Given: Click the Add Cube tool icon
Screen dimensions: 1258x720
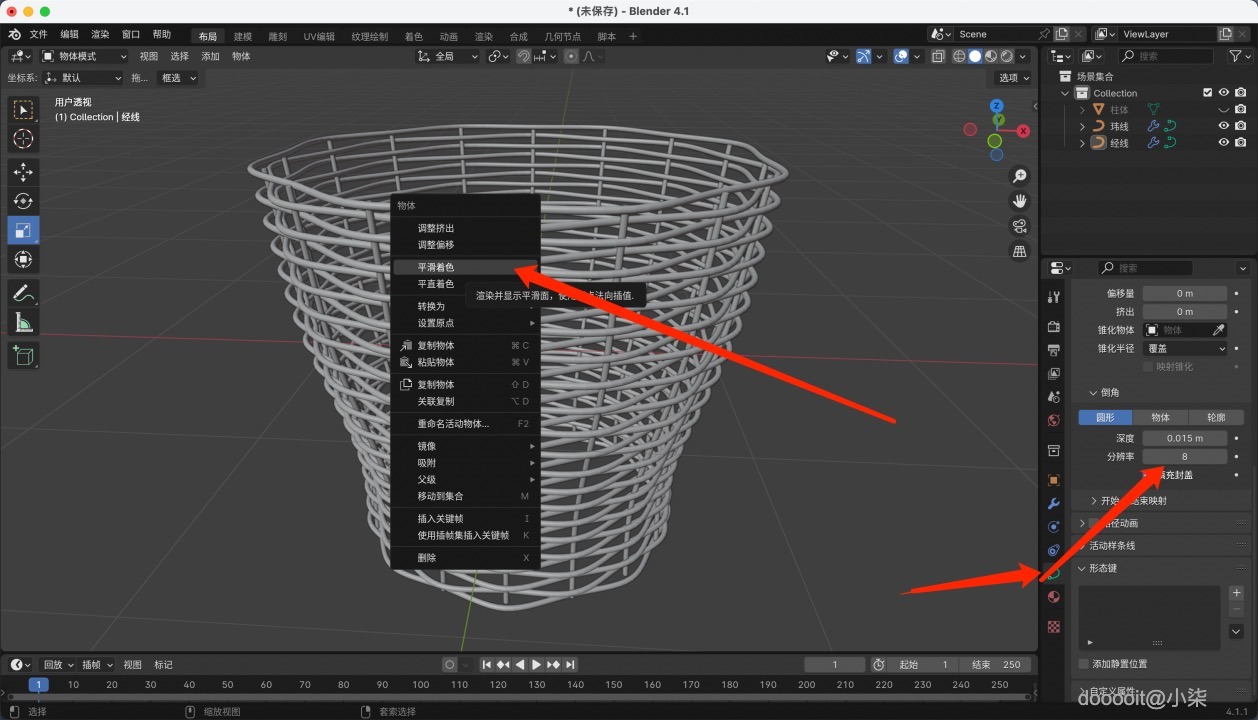Looking at the screenshot, I should click(x=23, y=355).
